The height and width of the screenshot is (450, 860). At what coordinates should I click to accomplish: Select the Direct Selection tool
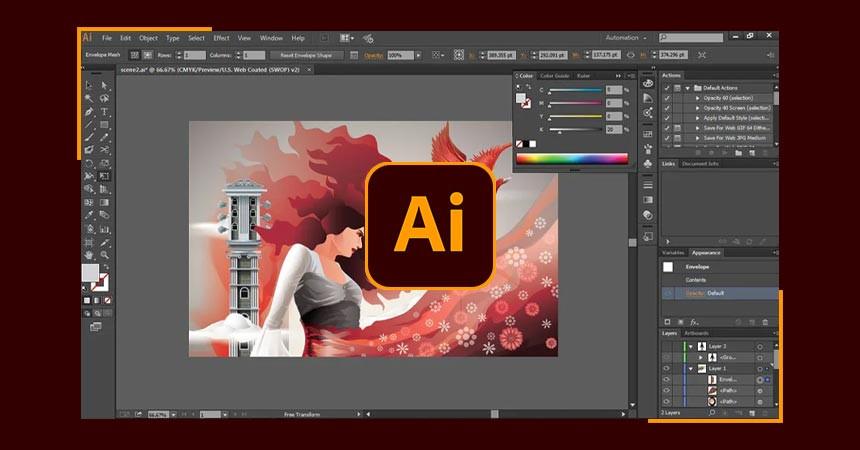104,86
